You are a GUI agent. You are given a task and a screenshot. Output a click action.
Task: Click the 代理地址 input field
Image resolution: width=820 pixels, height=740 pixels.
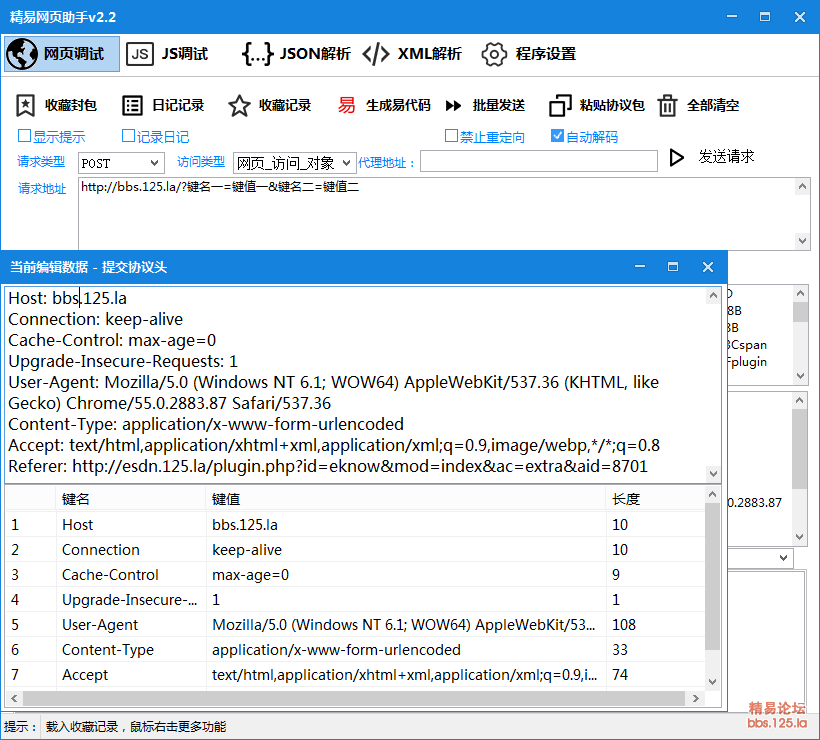[x=538, y=161]
